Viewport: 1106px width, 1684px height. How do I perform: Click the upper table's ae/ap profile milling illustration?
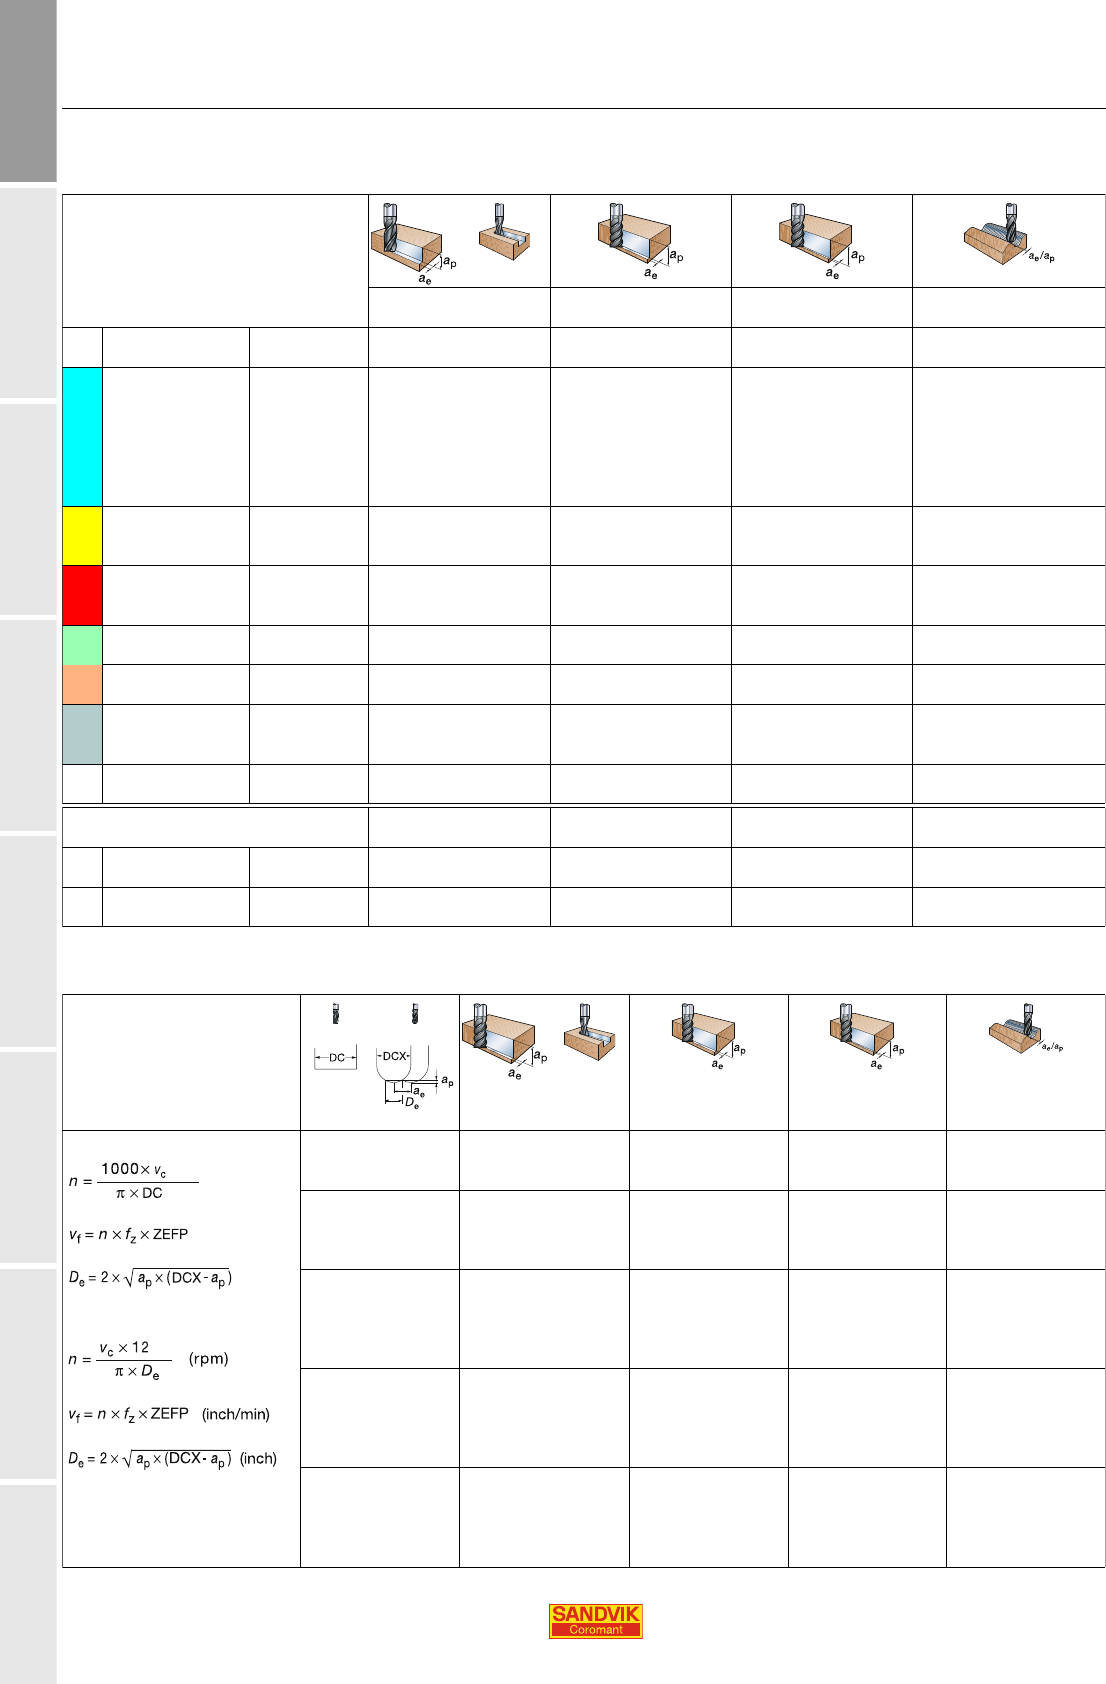pyautogui.click(x=1008, y=239)
